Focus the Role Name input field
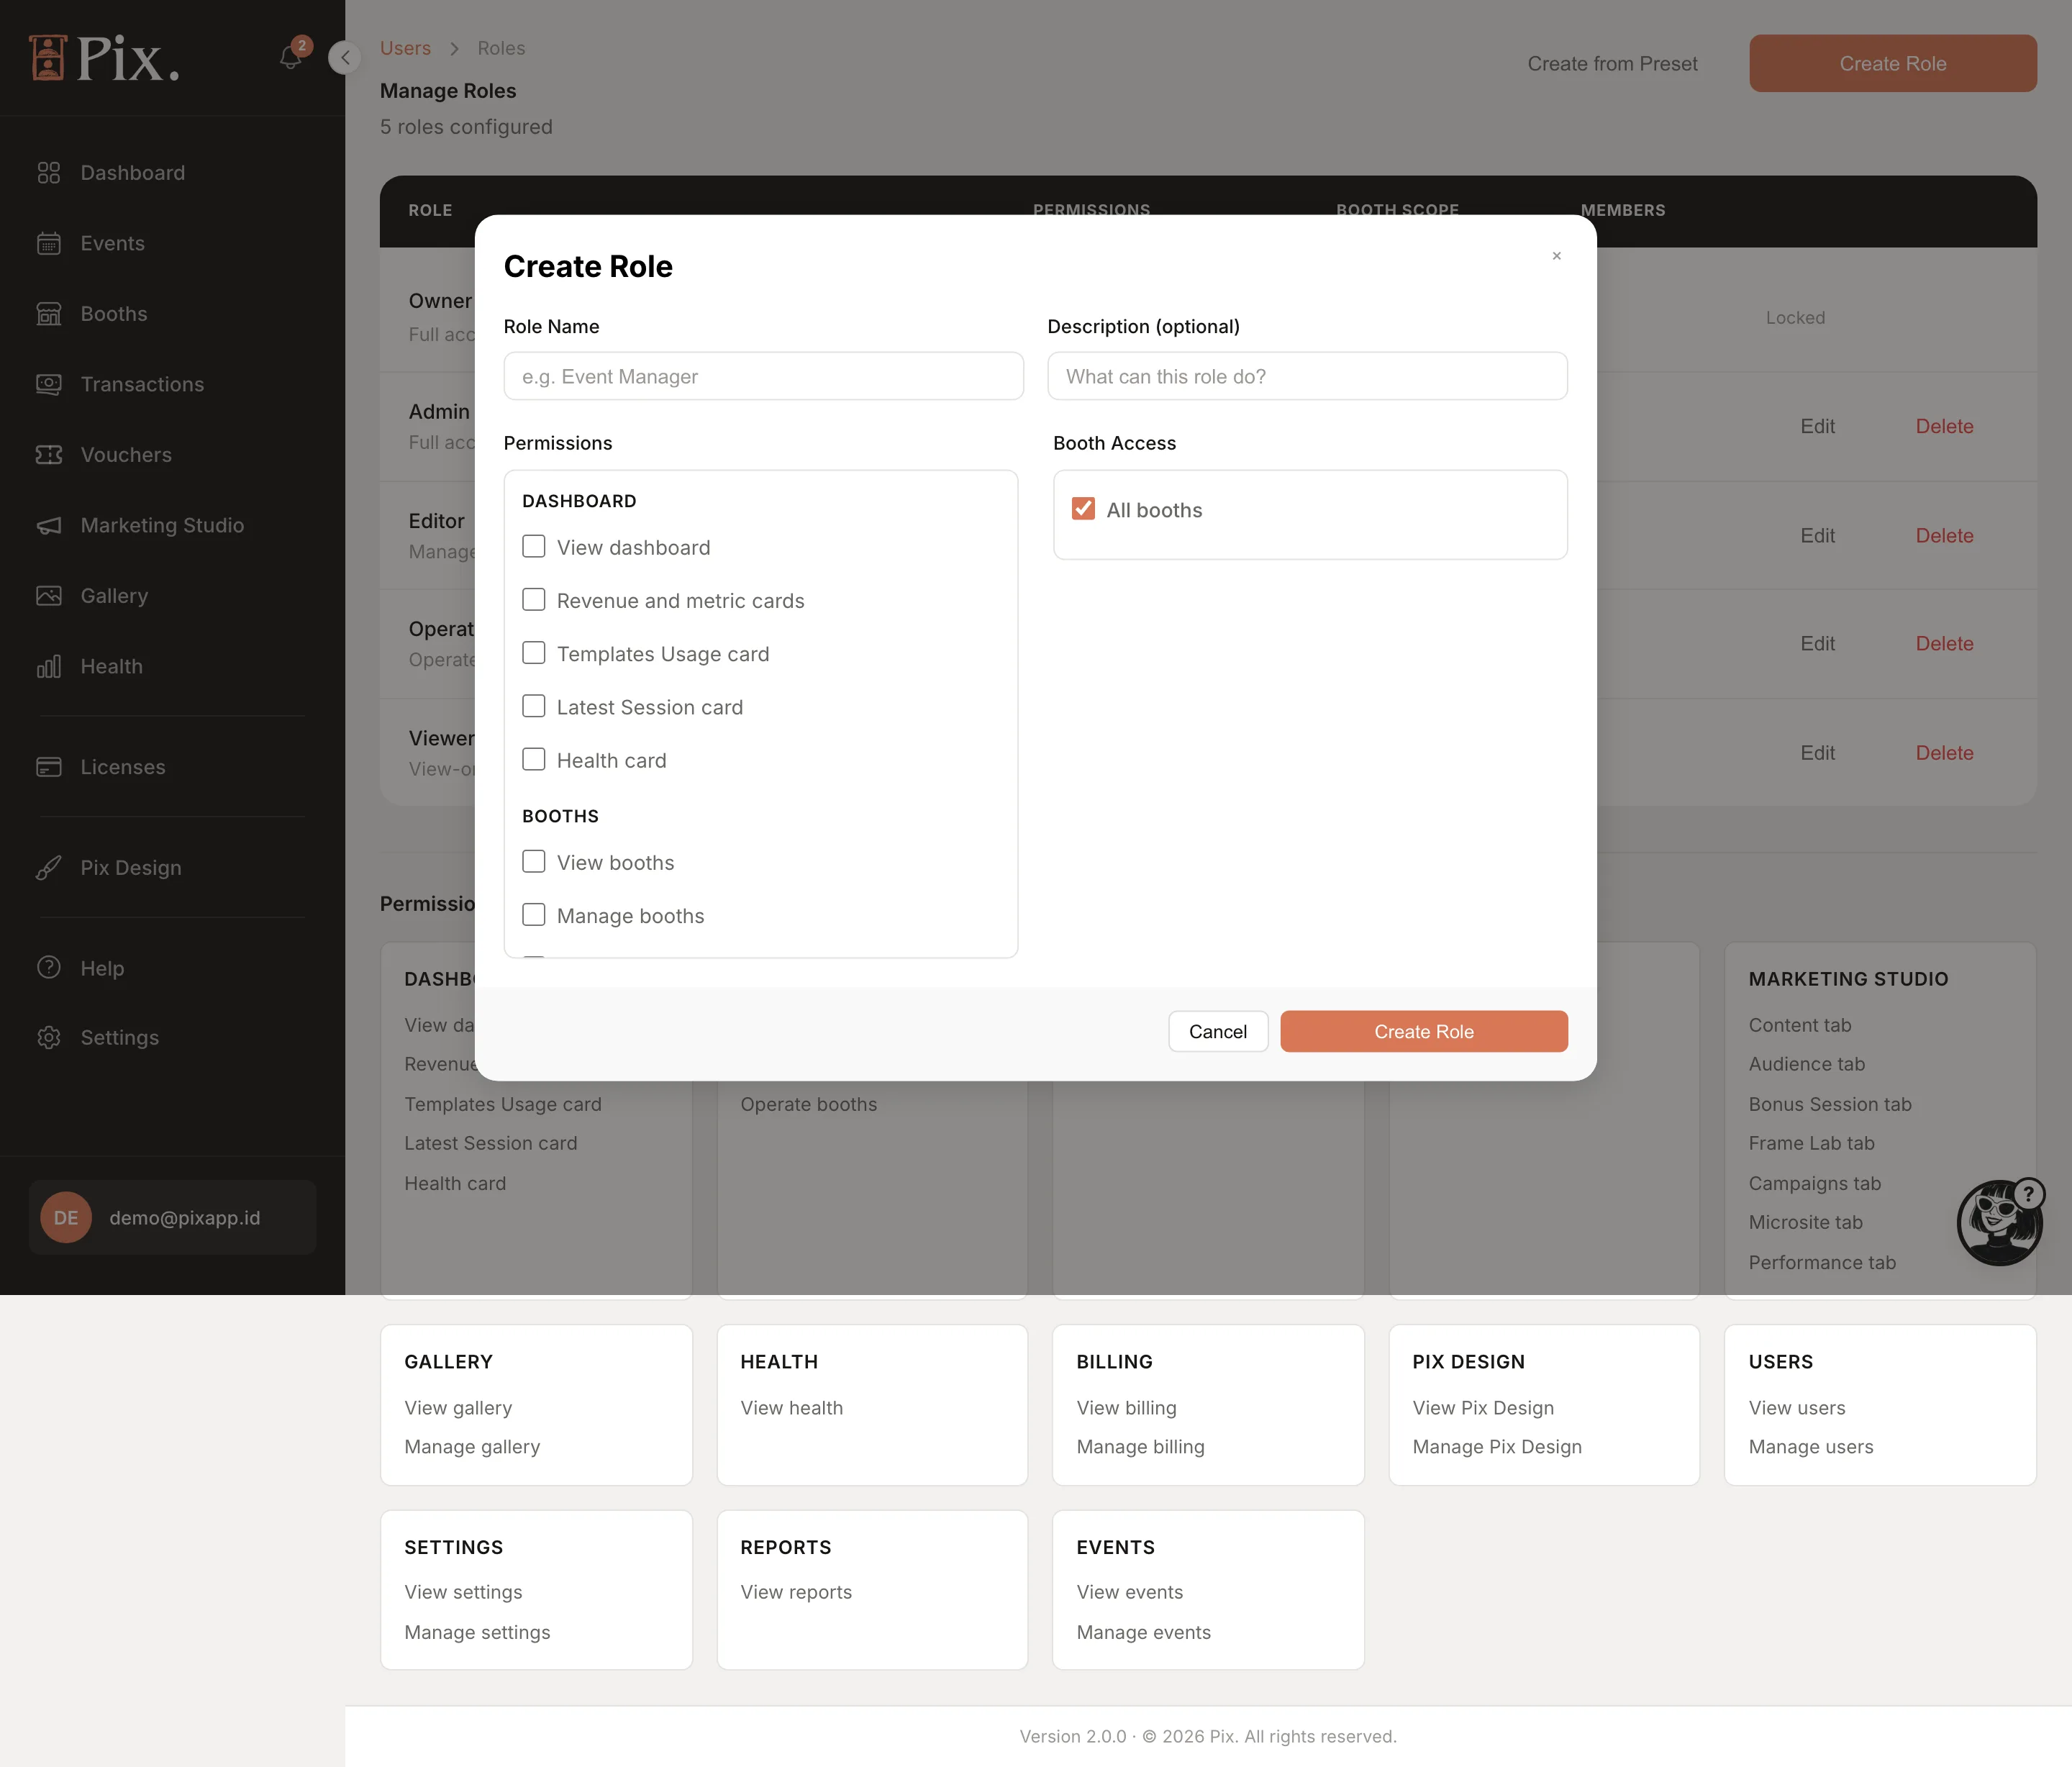The image size is (2072, 1767). point(763,376)
